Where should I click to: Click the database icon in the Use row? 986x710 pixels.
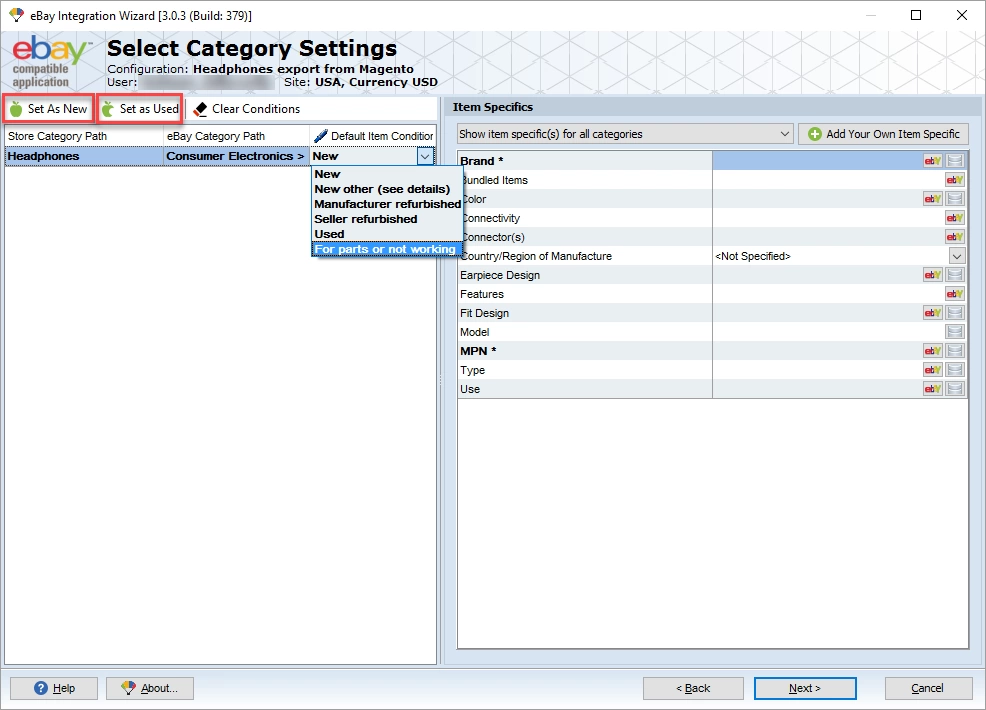[x=955, y=389]
